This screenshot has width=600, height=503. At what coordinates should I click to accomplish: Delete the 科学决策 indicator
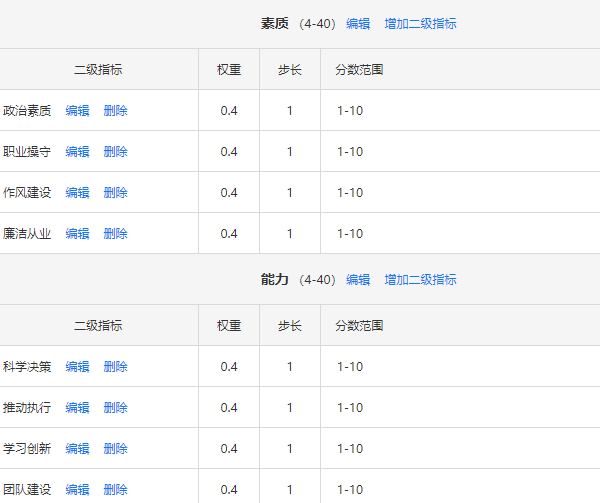coord(116,366)
